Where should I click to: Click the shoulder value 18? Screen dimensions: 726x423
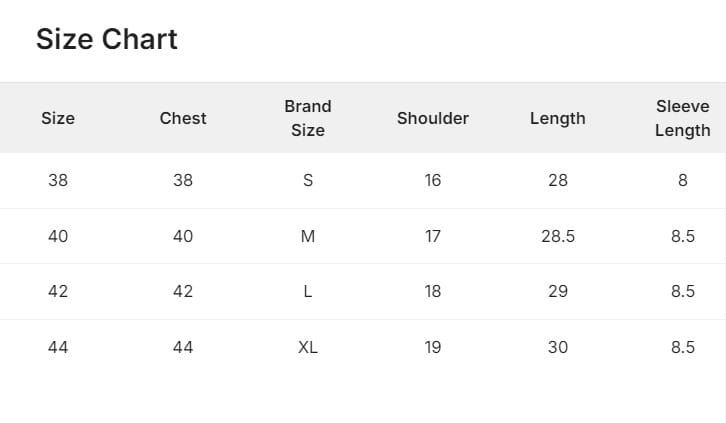[433, 292]
